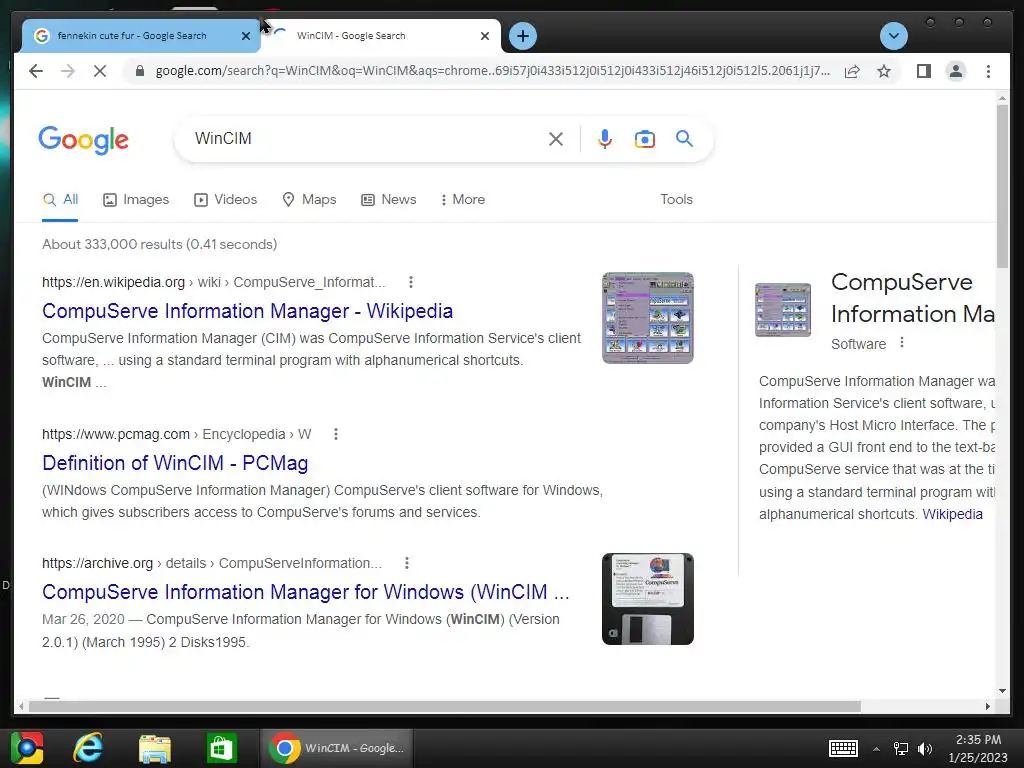Open options for the archive.org result
The height and width of the screenshot is (768, 1024).
[407, 563]
